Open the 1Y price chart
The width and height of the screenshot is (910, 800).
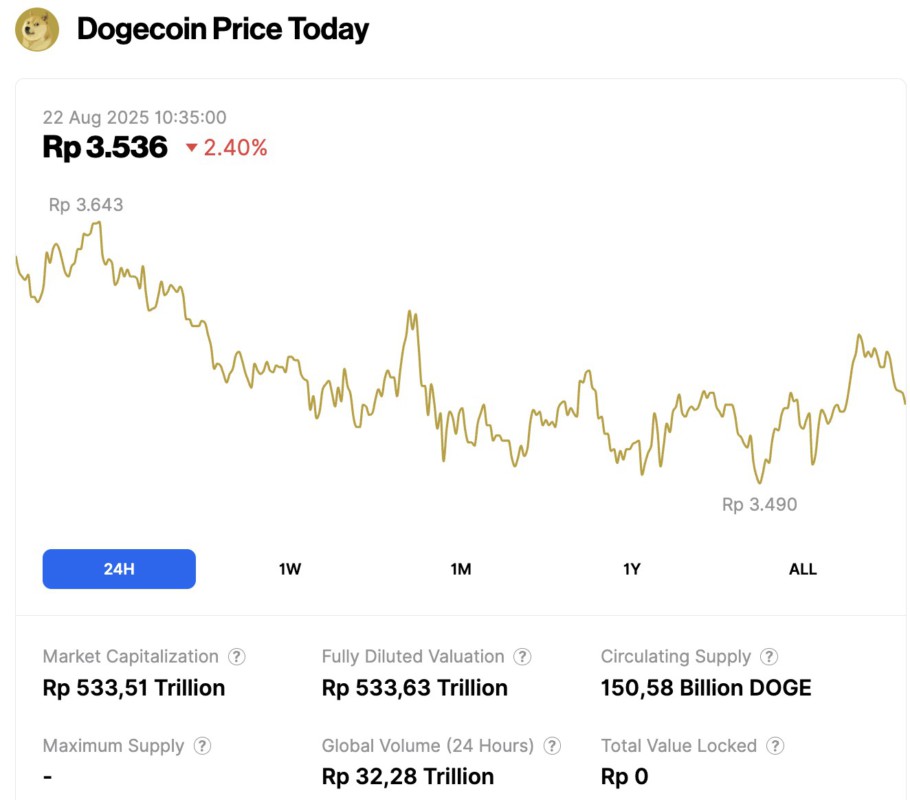click(631, 568)
